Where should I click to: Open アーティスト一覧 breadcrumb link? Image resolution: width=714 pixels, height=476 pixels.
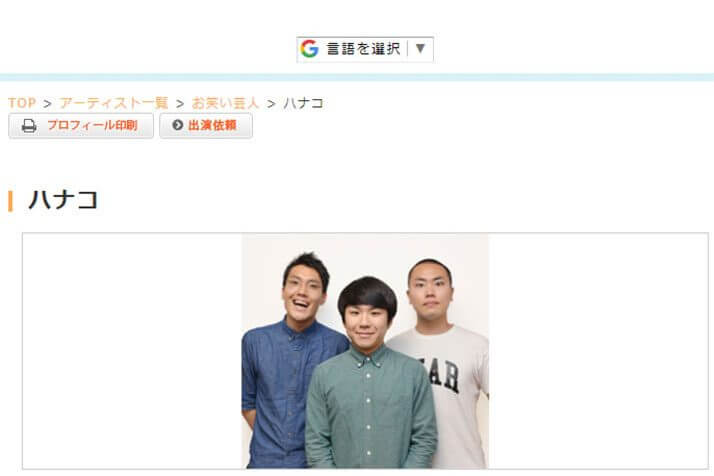click(x=114, y=103)
